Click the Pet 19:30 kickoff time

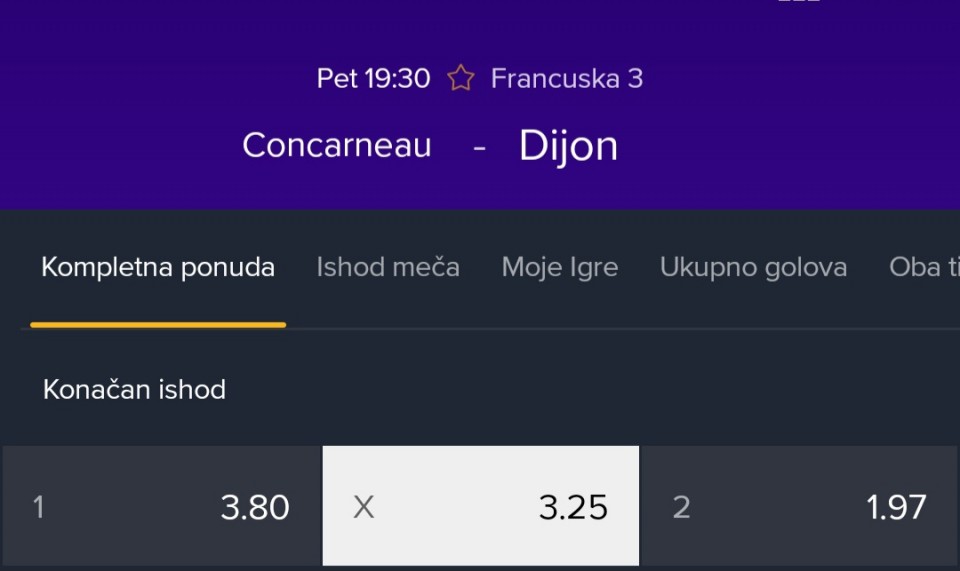pyautogui.click(x=373, y=78)
